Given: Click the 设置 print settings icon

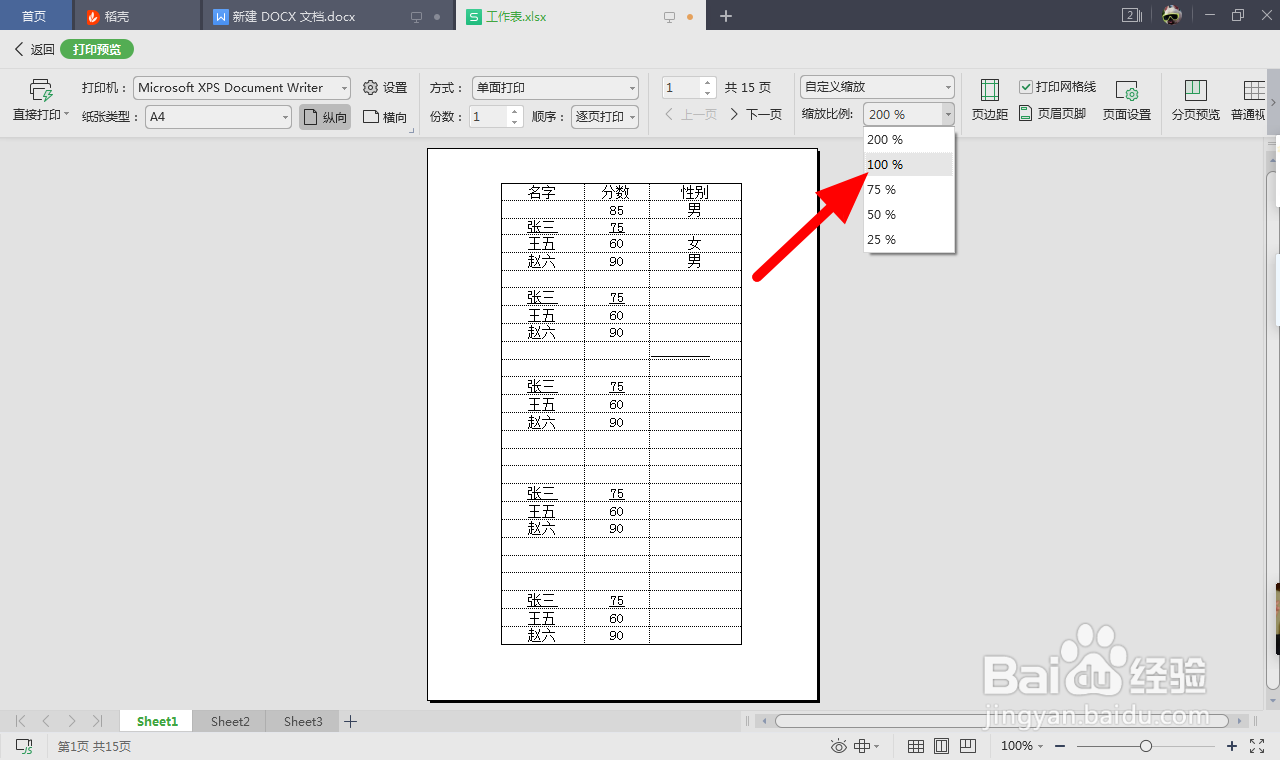Looking at the screenshot, I should [385, 87].
